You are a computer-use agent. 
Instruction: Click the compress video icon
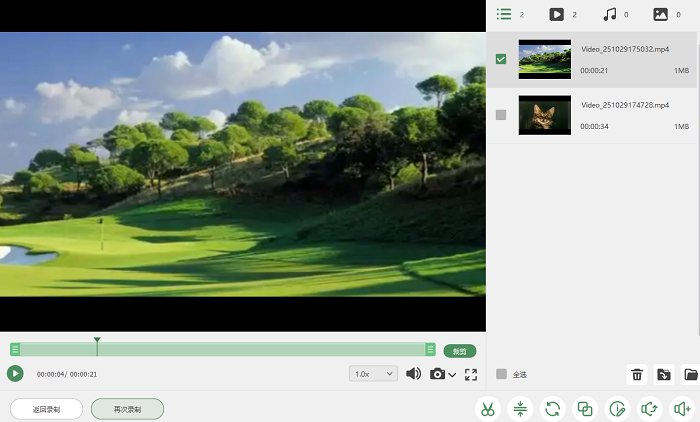coord(520,409)
